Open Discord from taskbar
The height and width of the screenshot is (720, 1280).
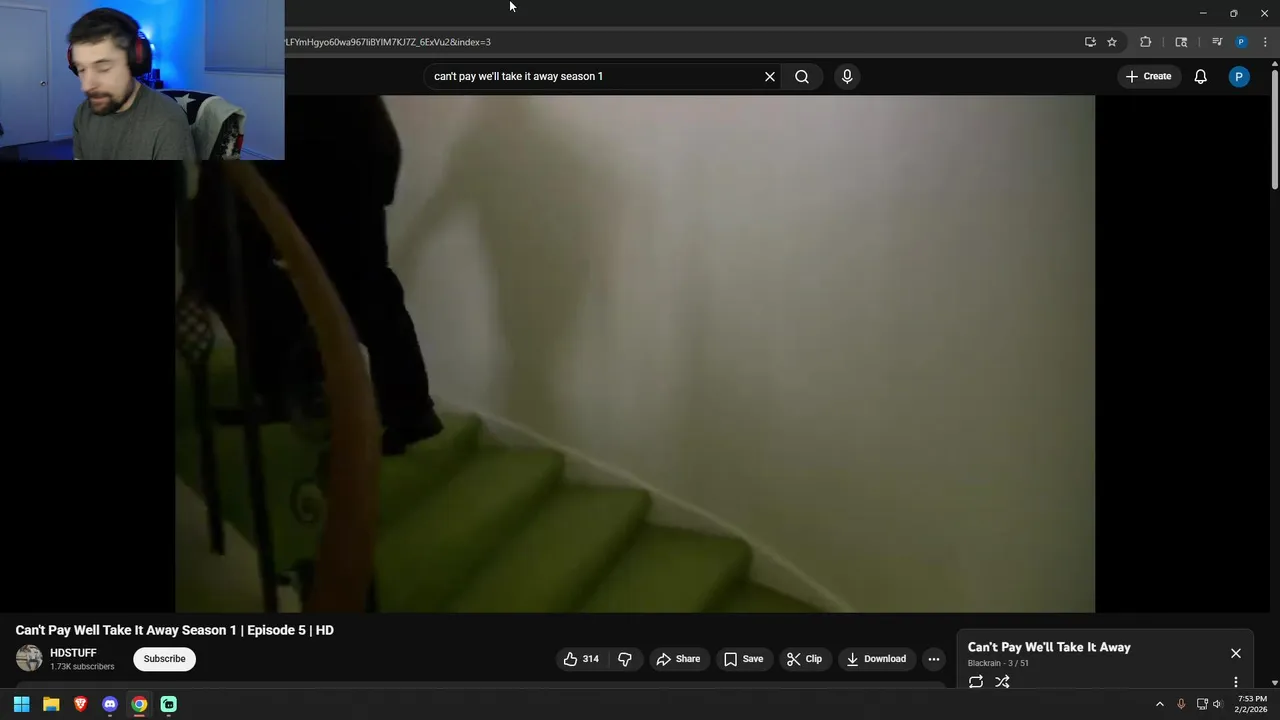(110, 704)
